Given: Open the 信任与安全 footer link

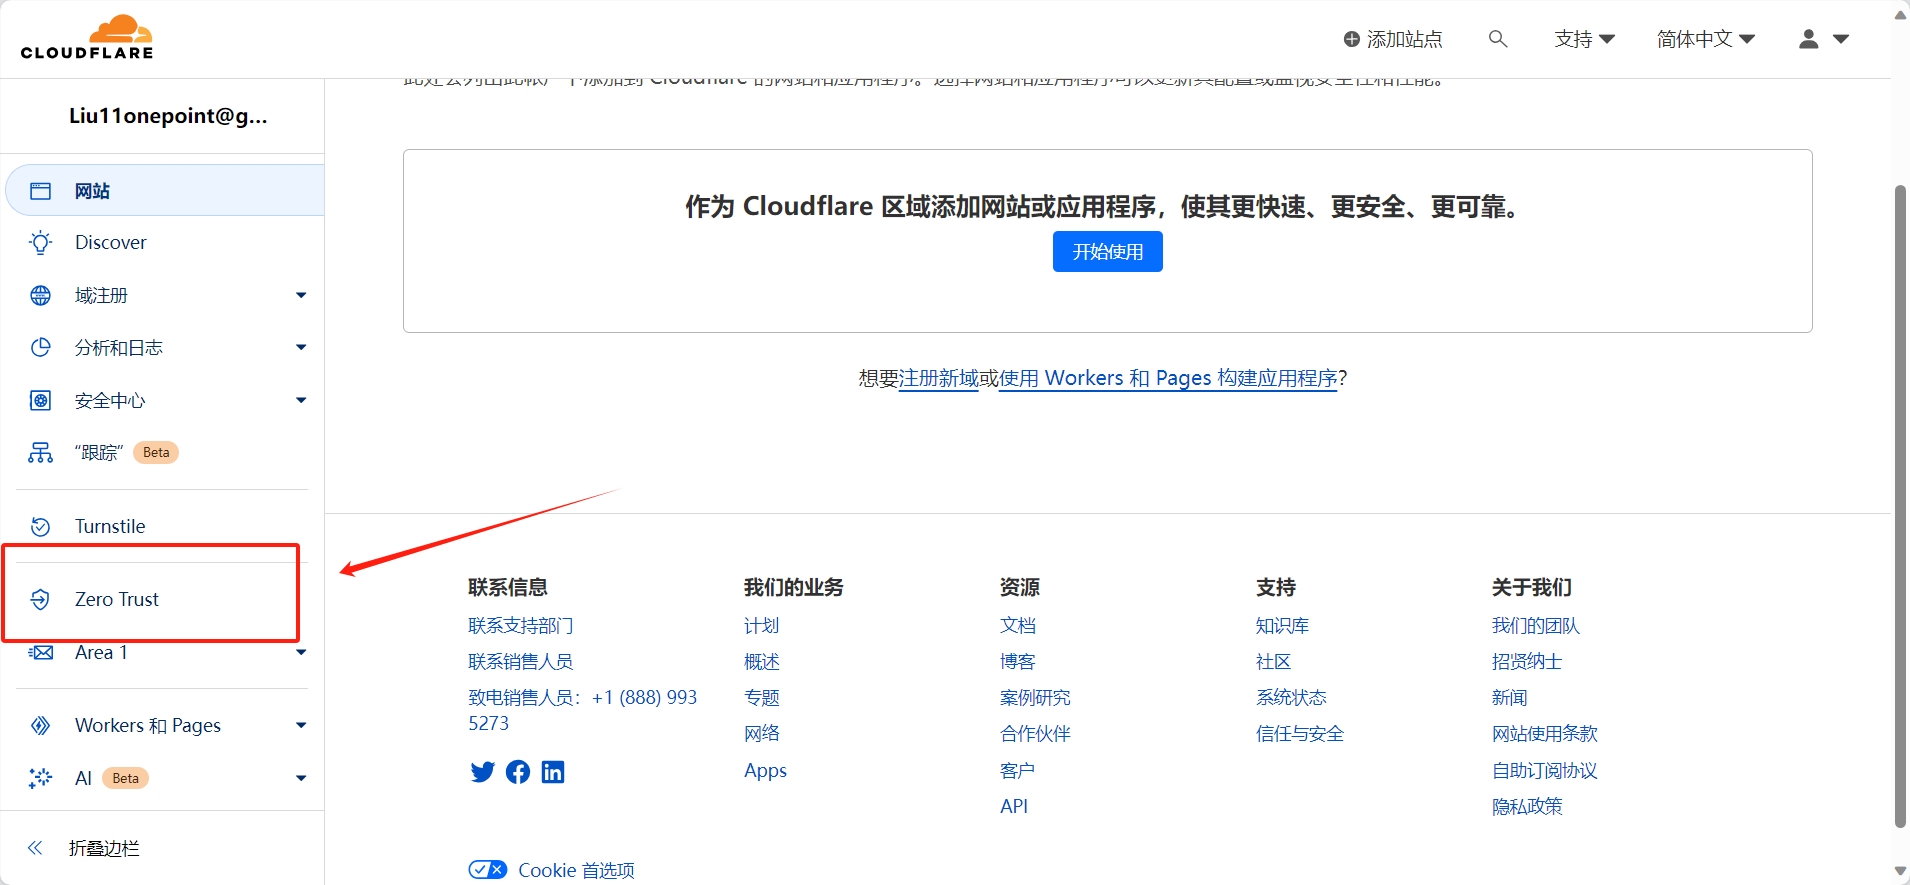Looking at the screenshot, I should pyautogui.click(x=1300, y=734).
